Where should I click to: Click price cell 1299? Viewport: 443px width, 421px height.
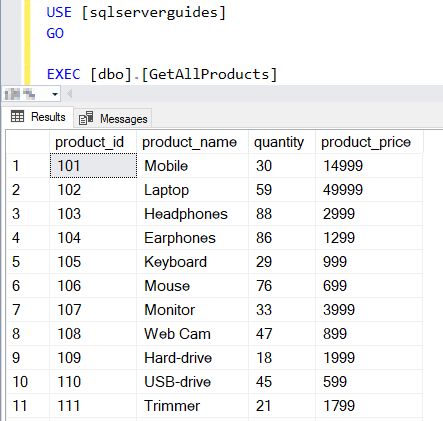pyautogui.click(x=369, y=238)
